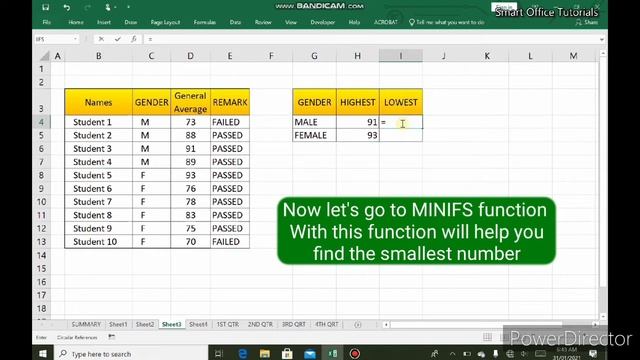Click the Save icon in the quick access toolbar
The width and height of the screenshot is (640, 360).
click(x=46, y=7)
